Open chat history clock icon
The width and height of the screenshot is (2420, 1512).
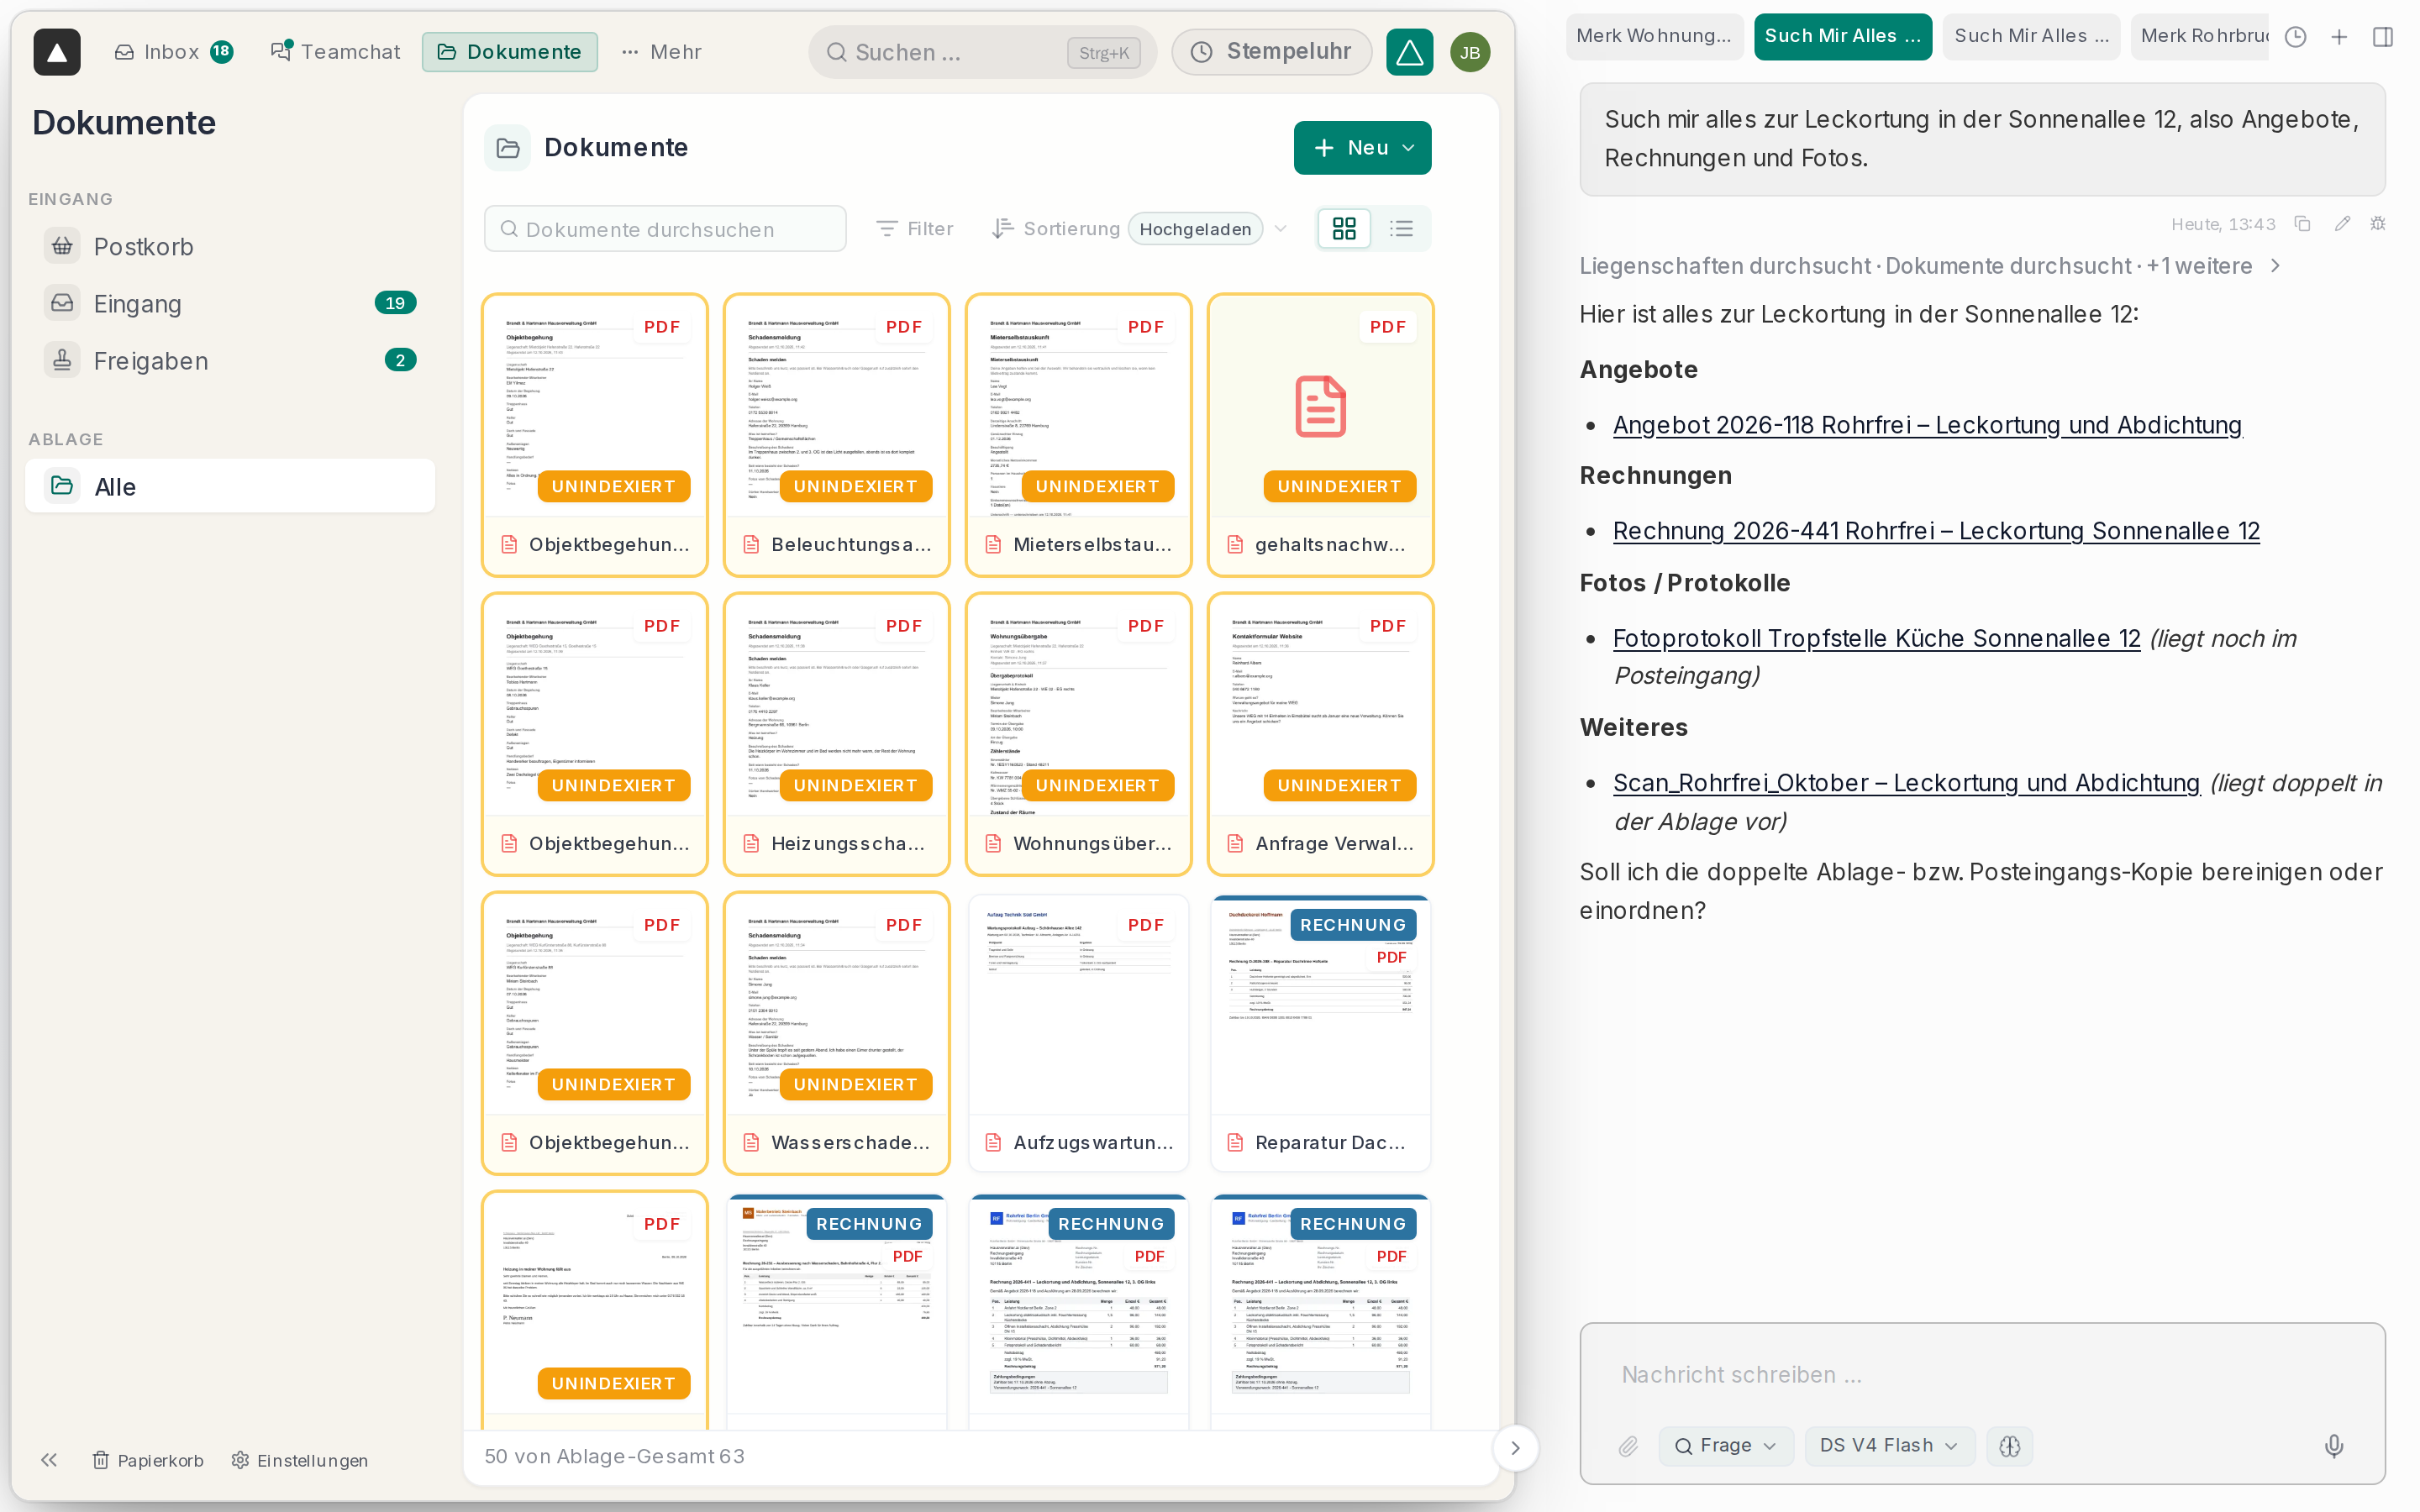click(x=2296, y=37)
